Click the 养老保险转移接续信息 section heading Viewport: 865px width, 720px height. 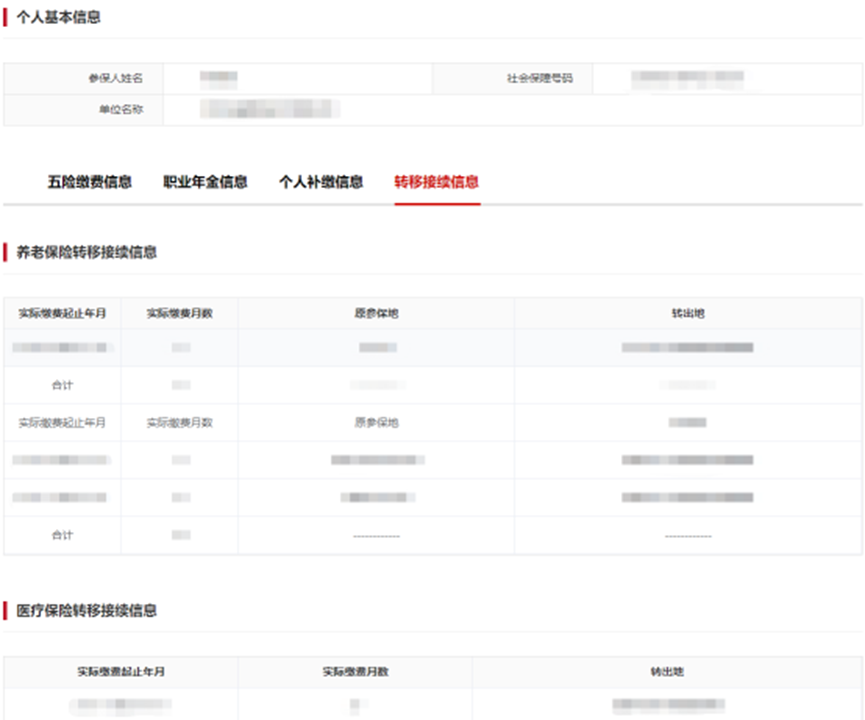[87, 252]
